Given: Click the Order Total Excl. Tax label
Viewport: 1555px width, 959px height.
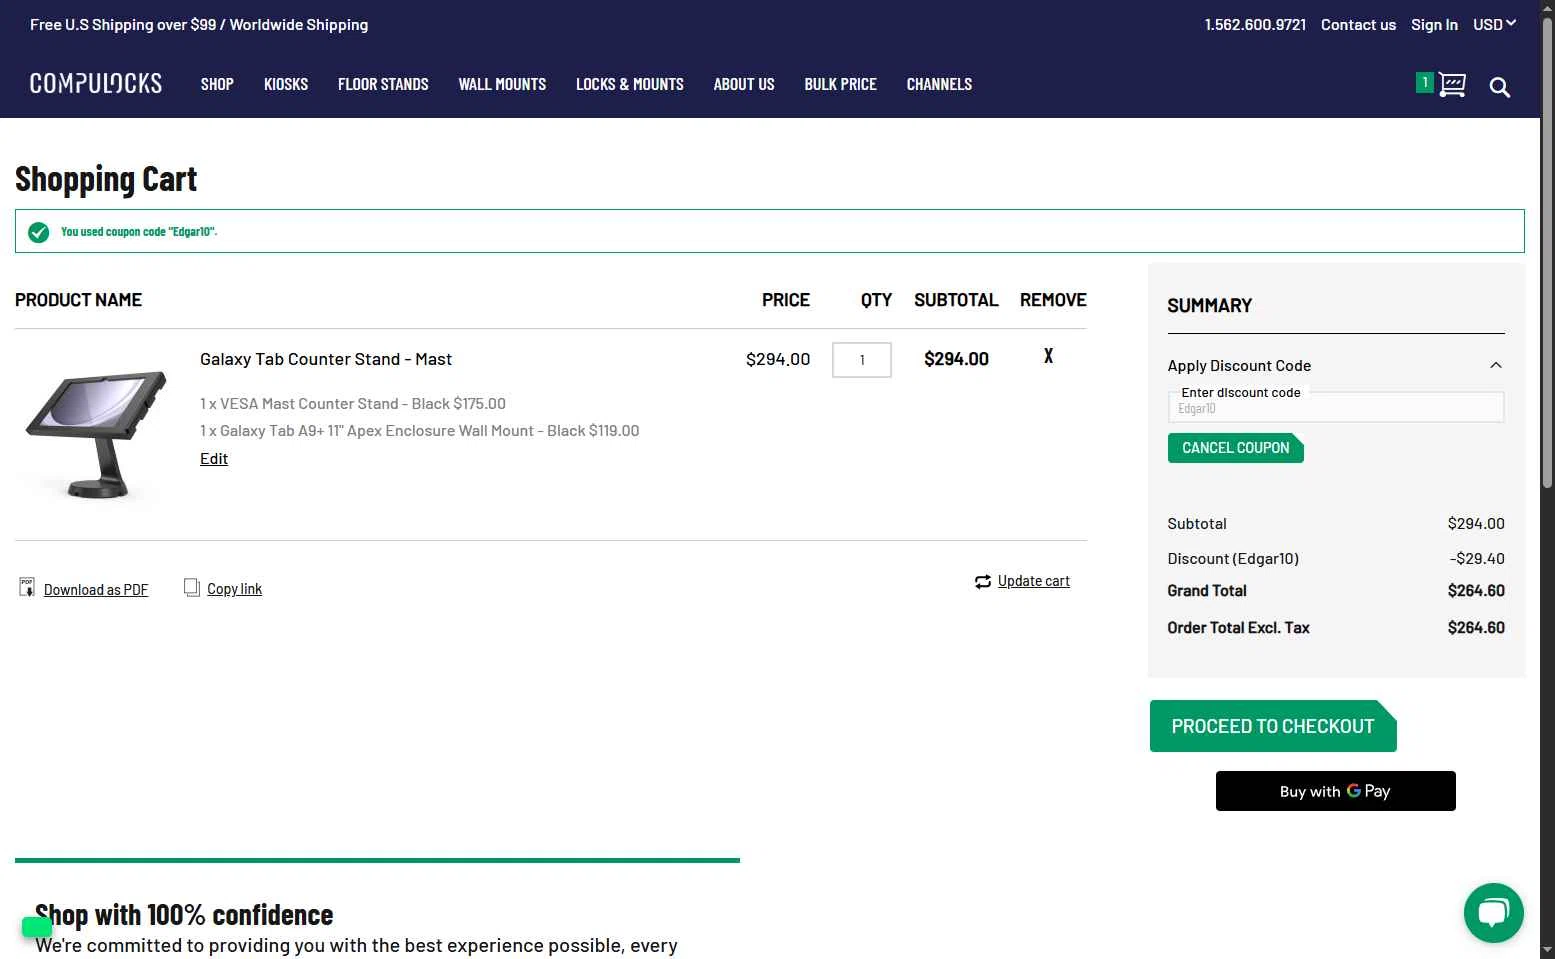Looking at the screenshot, I should [1238, 628].
